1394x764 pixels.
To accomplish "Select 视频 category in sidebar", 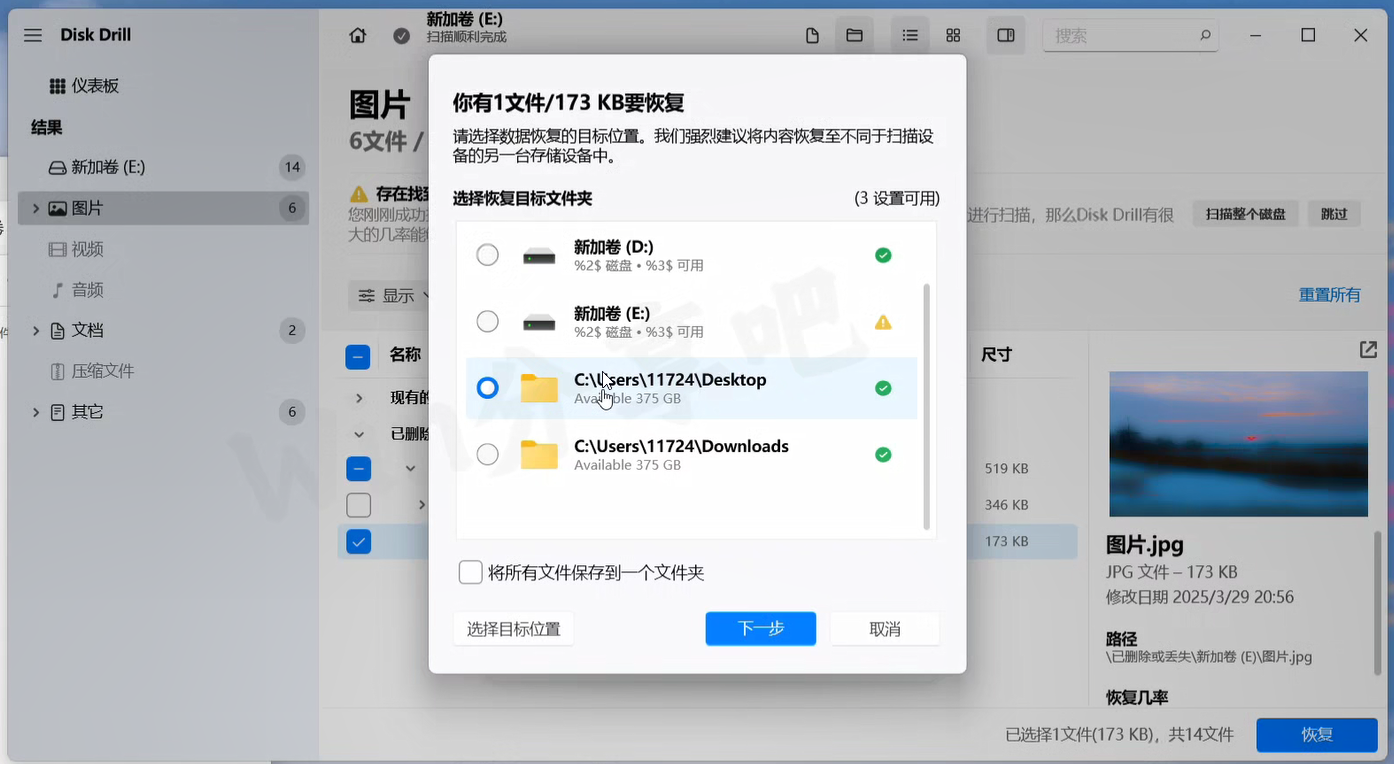I will pyautogui.click(x=163, y=249).
